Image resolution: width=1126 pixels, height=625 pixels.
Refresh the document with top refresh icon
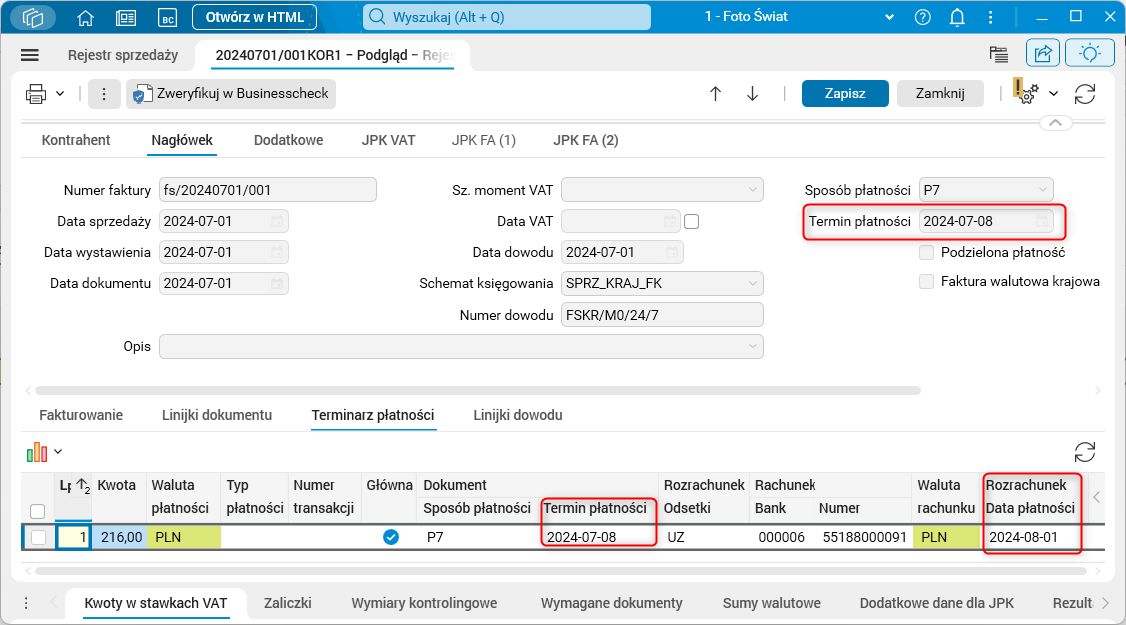(x=1085, y=93)
